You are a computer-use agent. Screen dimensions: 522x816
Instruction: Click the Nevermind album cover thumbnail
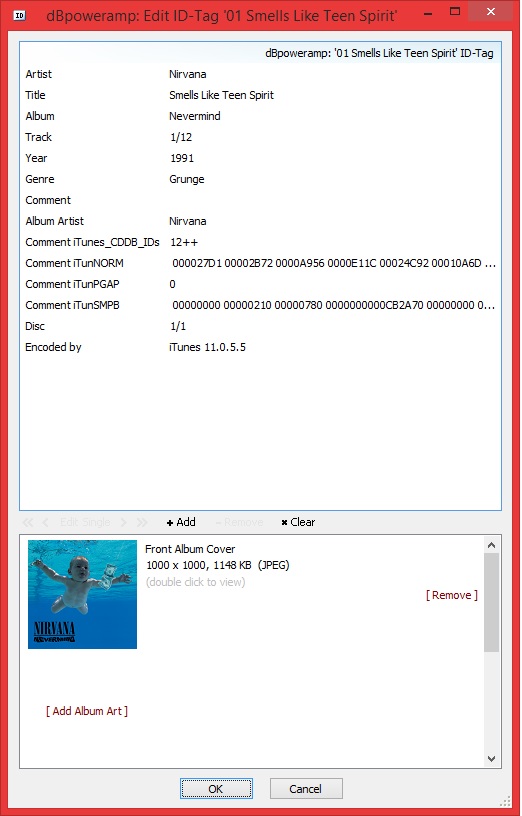tap(82, 594)
